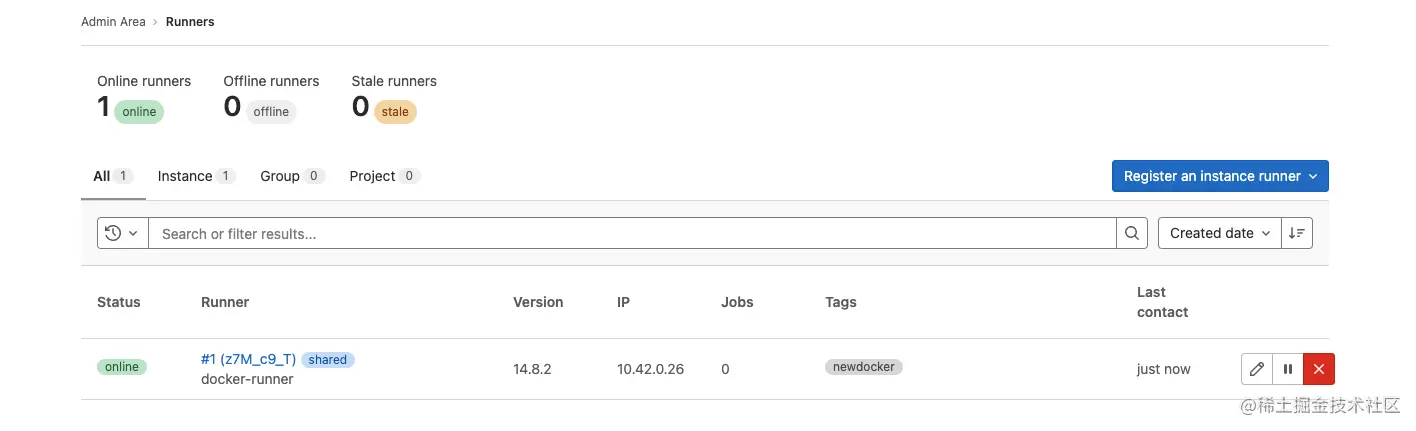Click the green online status badge in row
The width and height of the screenshot is (1416, 431).
(x=122, y=367)
